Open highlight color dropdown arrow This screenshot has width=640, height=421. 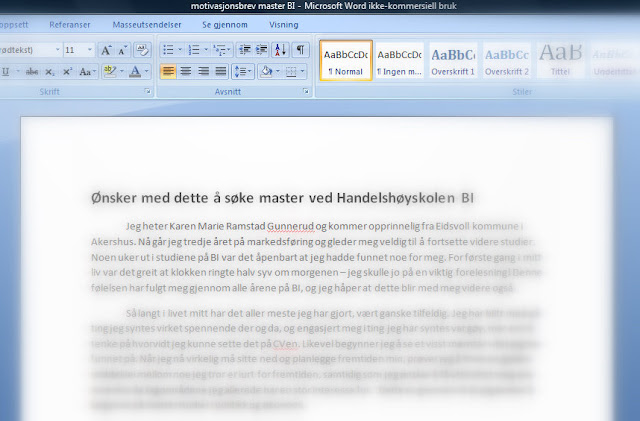coord(122,72)
